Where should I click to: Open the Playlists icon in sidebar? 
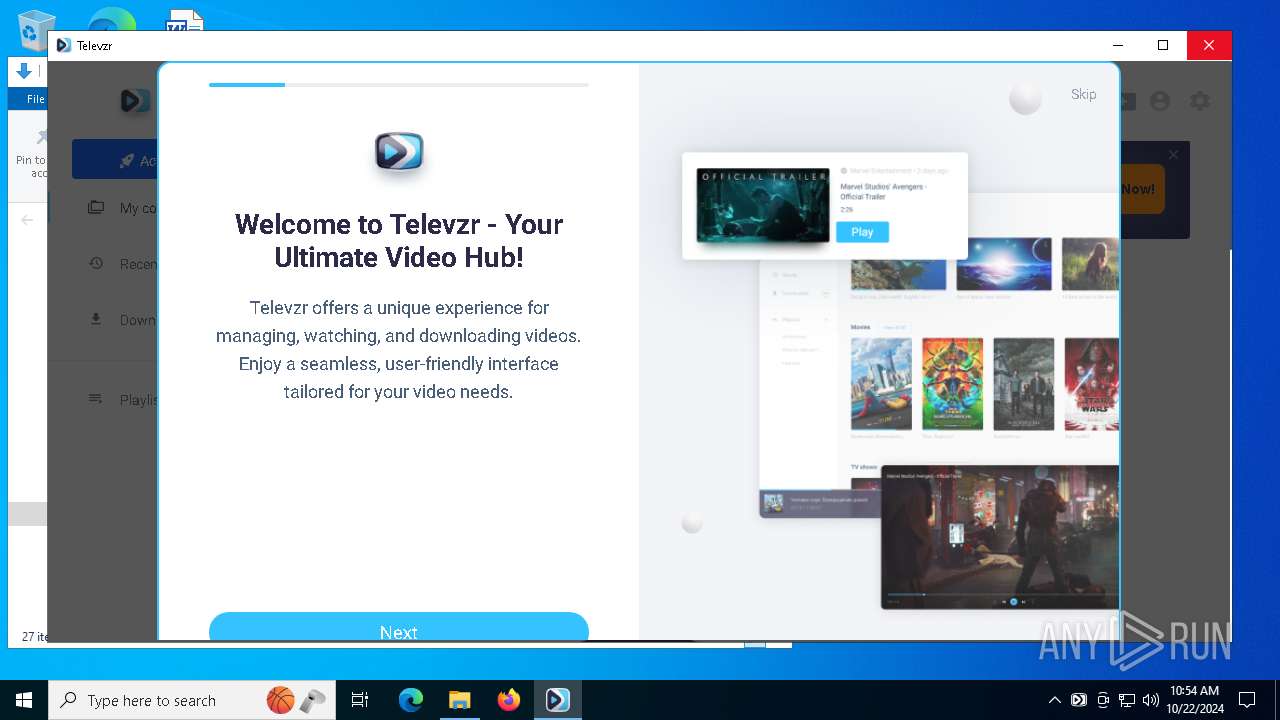pyautogui.click(x=96, y=399)
